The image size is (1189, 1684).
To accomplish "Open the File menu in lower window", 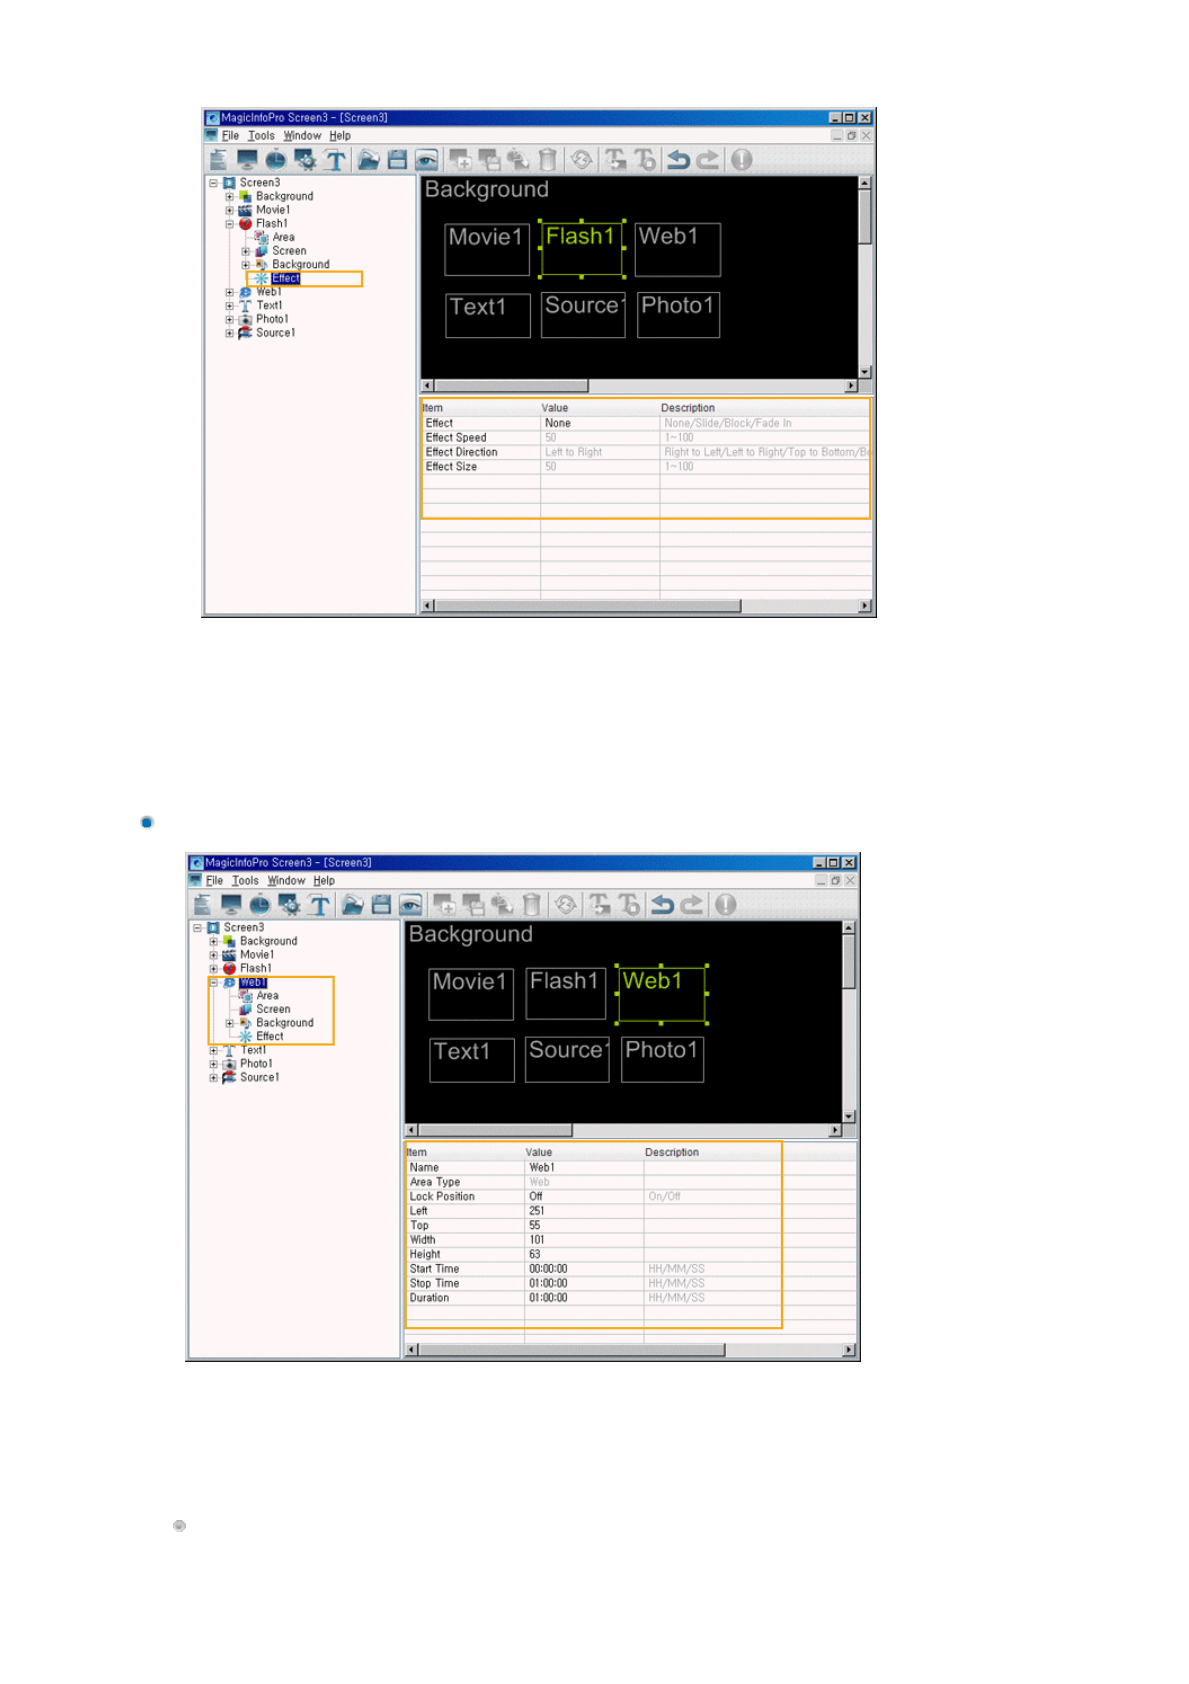I will pos(214,881).
